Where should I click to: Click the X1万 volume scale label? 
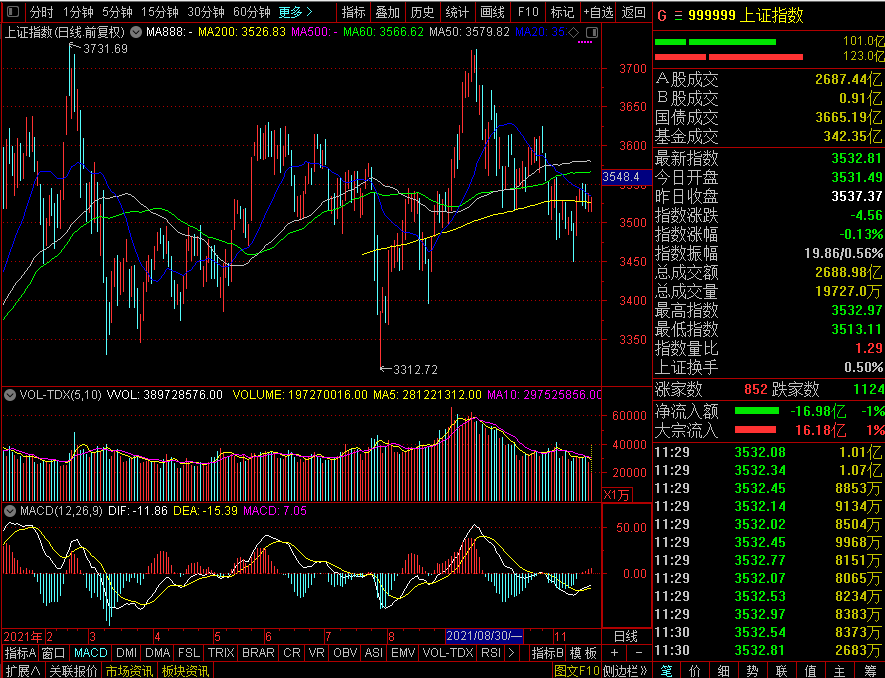(x=616, y=494)
